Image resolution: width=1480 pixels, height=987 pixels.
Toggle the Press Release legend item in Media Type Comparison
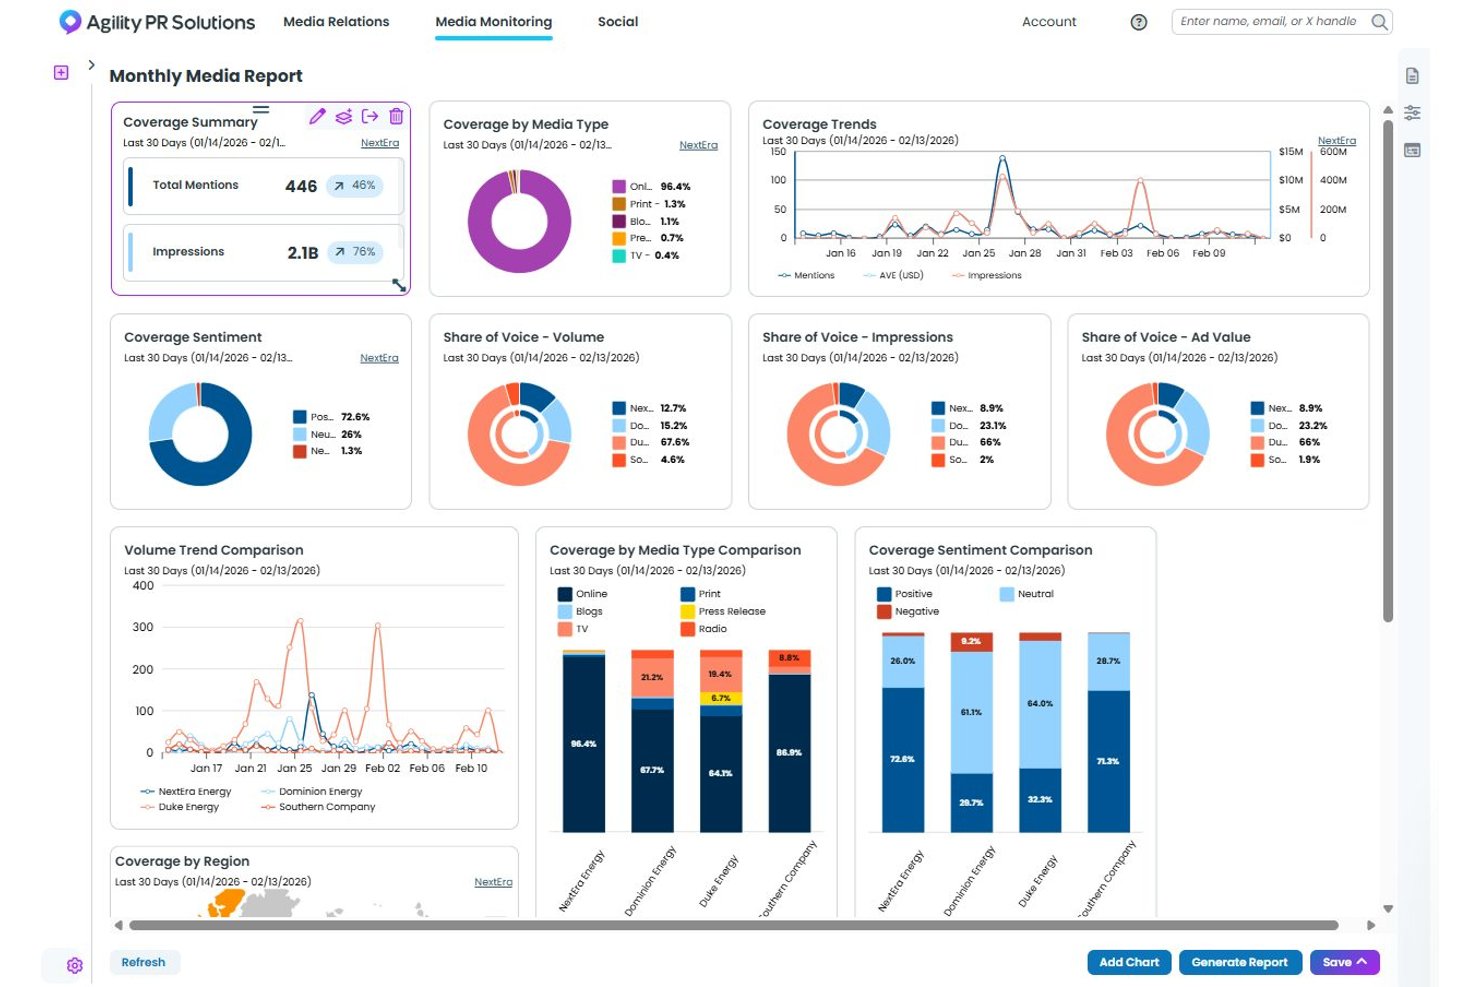(723, 611)
